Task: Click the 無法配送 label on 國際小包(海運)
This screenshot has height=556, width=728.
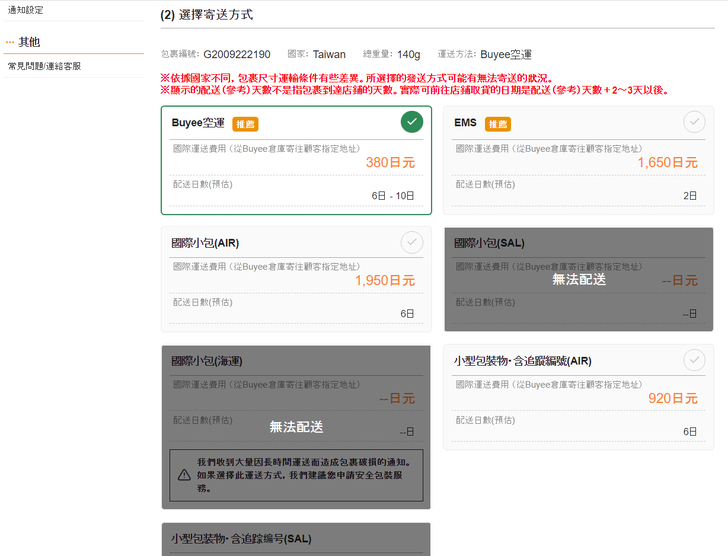Action: click(x=296, y=427)
